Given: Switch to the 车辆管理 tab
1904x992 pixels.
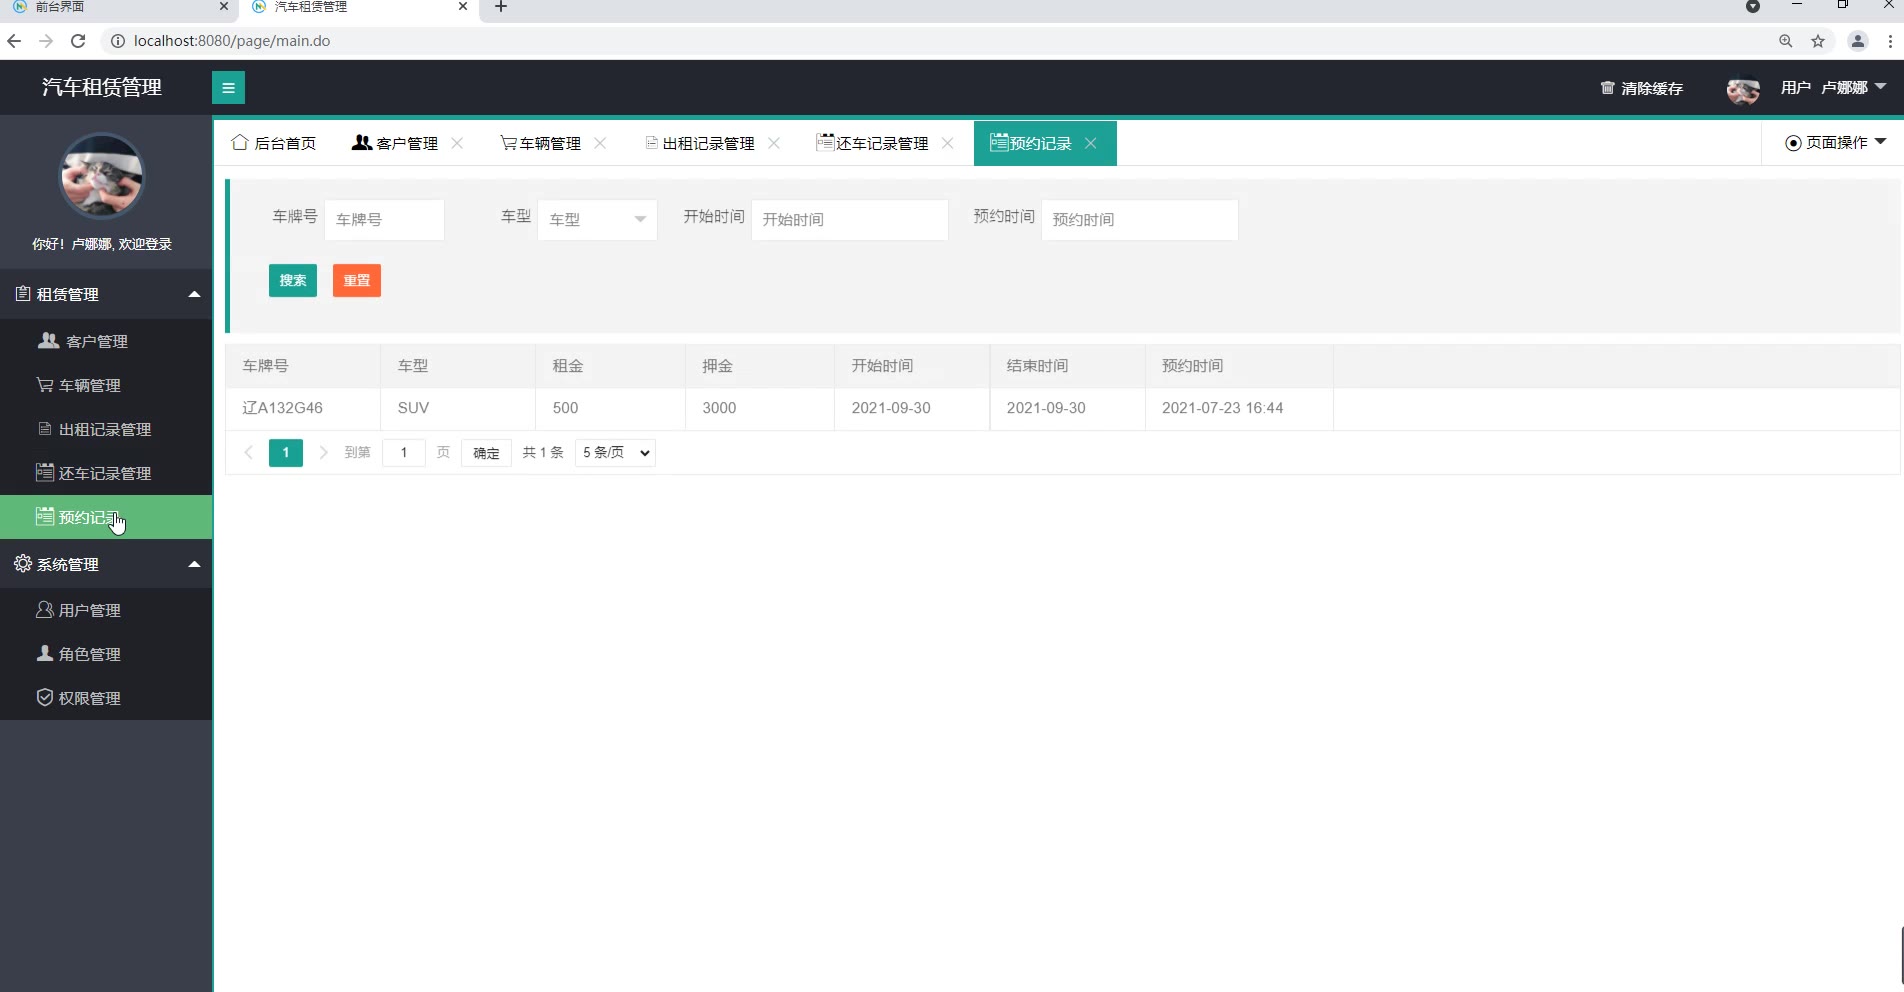Looking at the screenshot, I should (x=541, y=143).
